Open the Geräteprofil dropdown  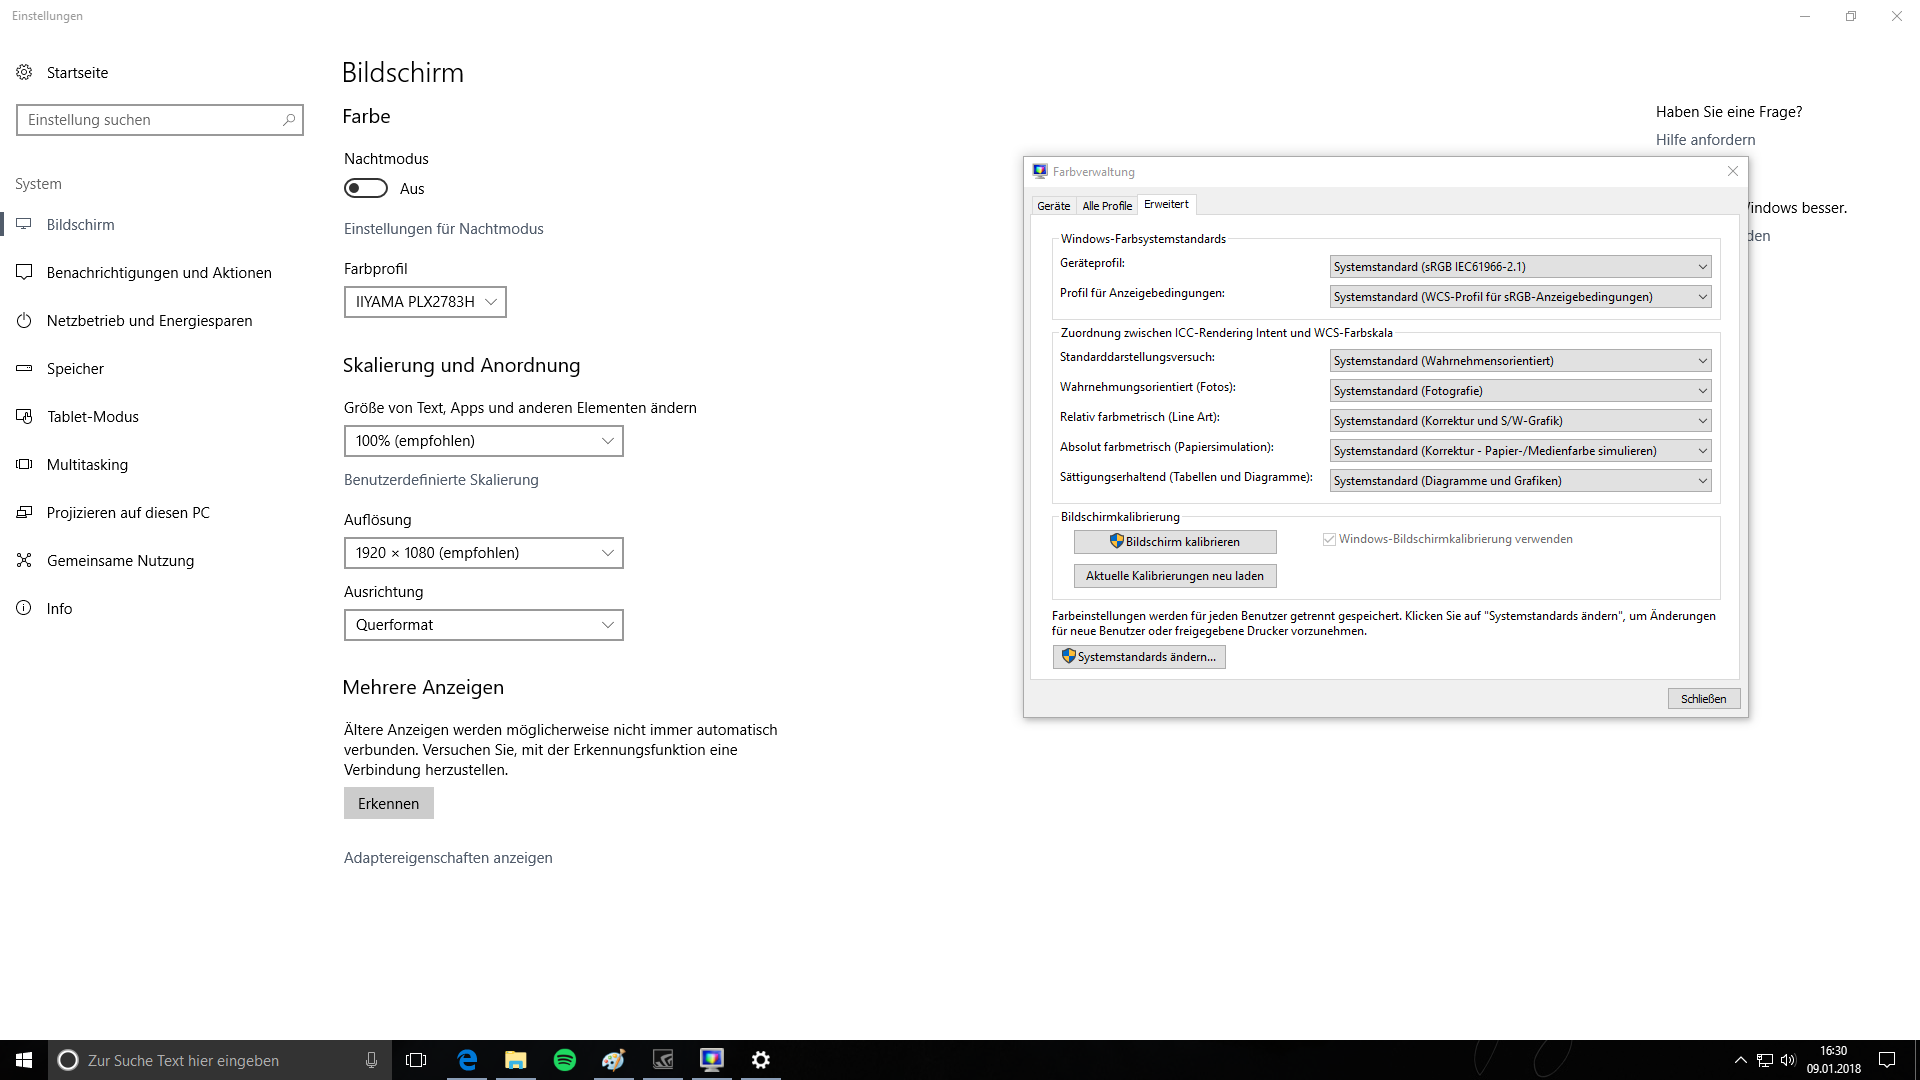1520,267
